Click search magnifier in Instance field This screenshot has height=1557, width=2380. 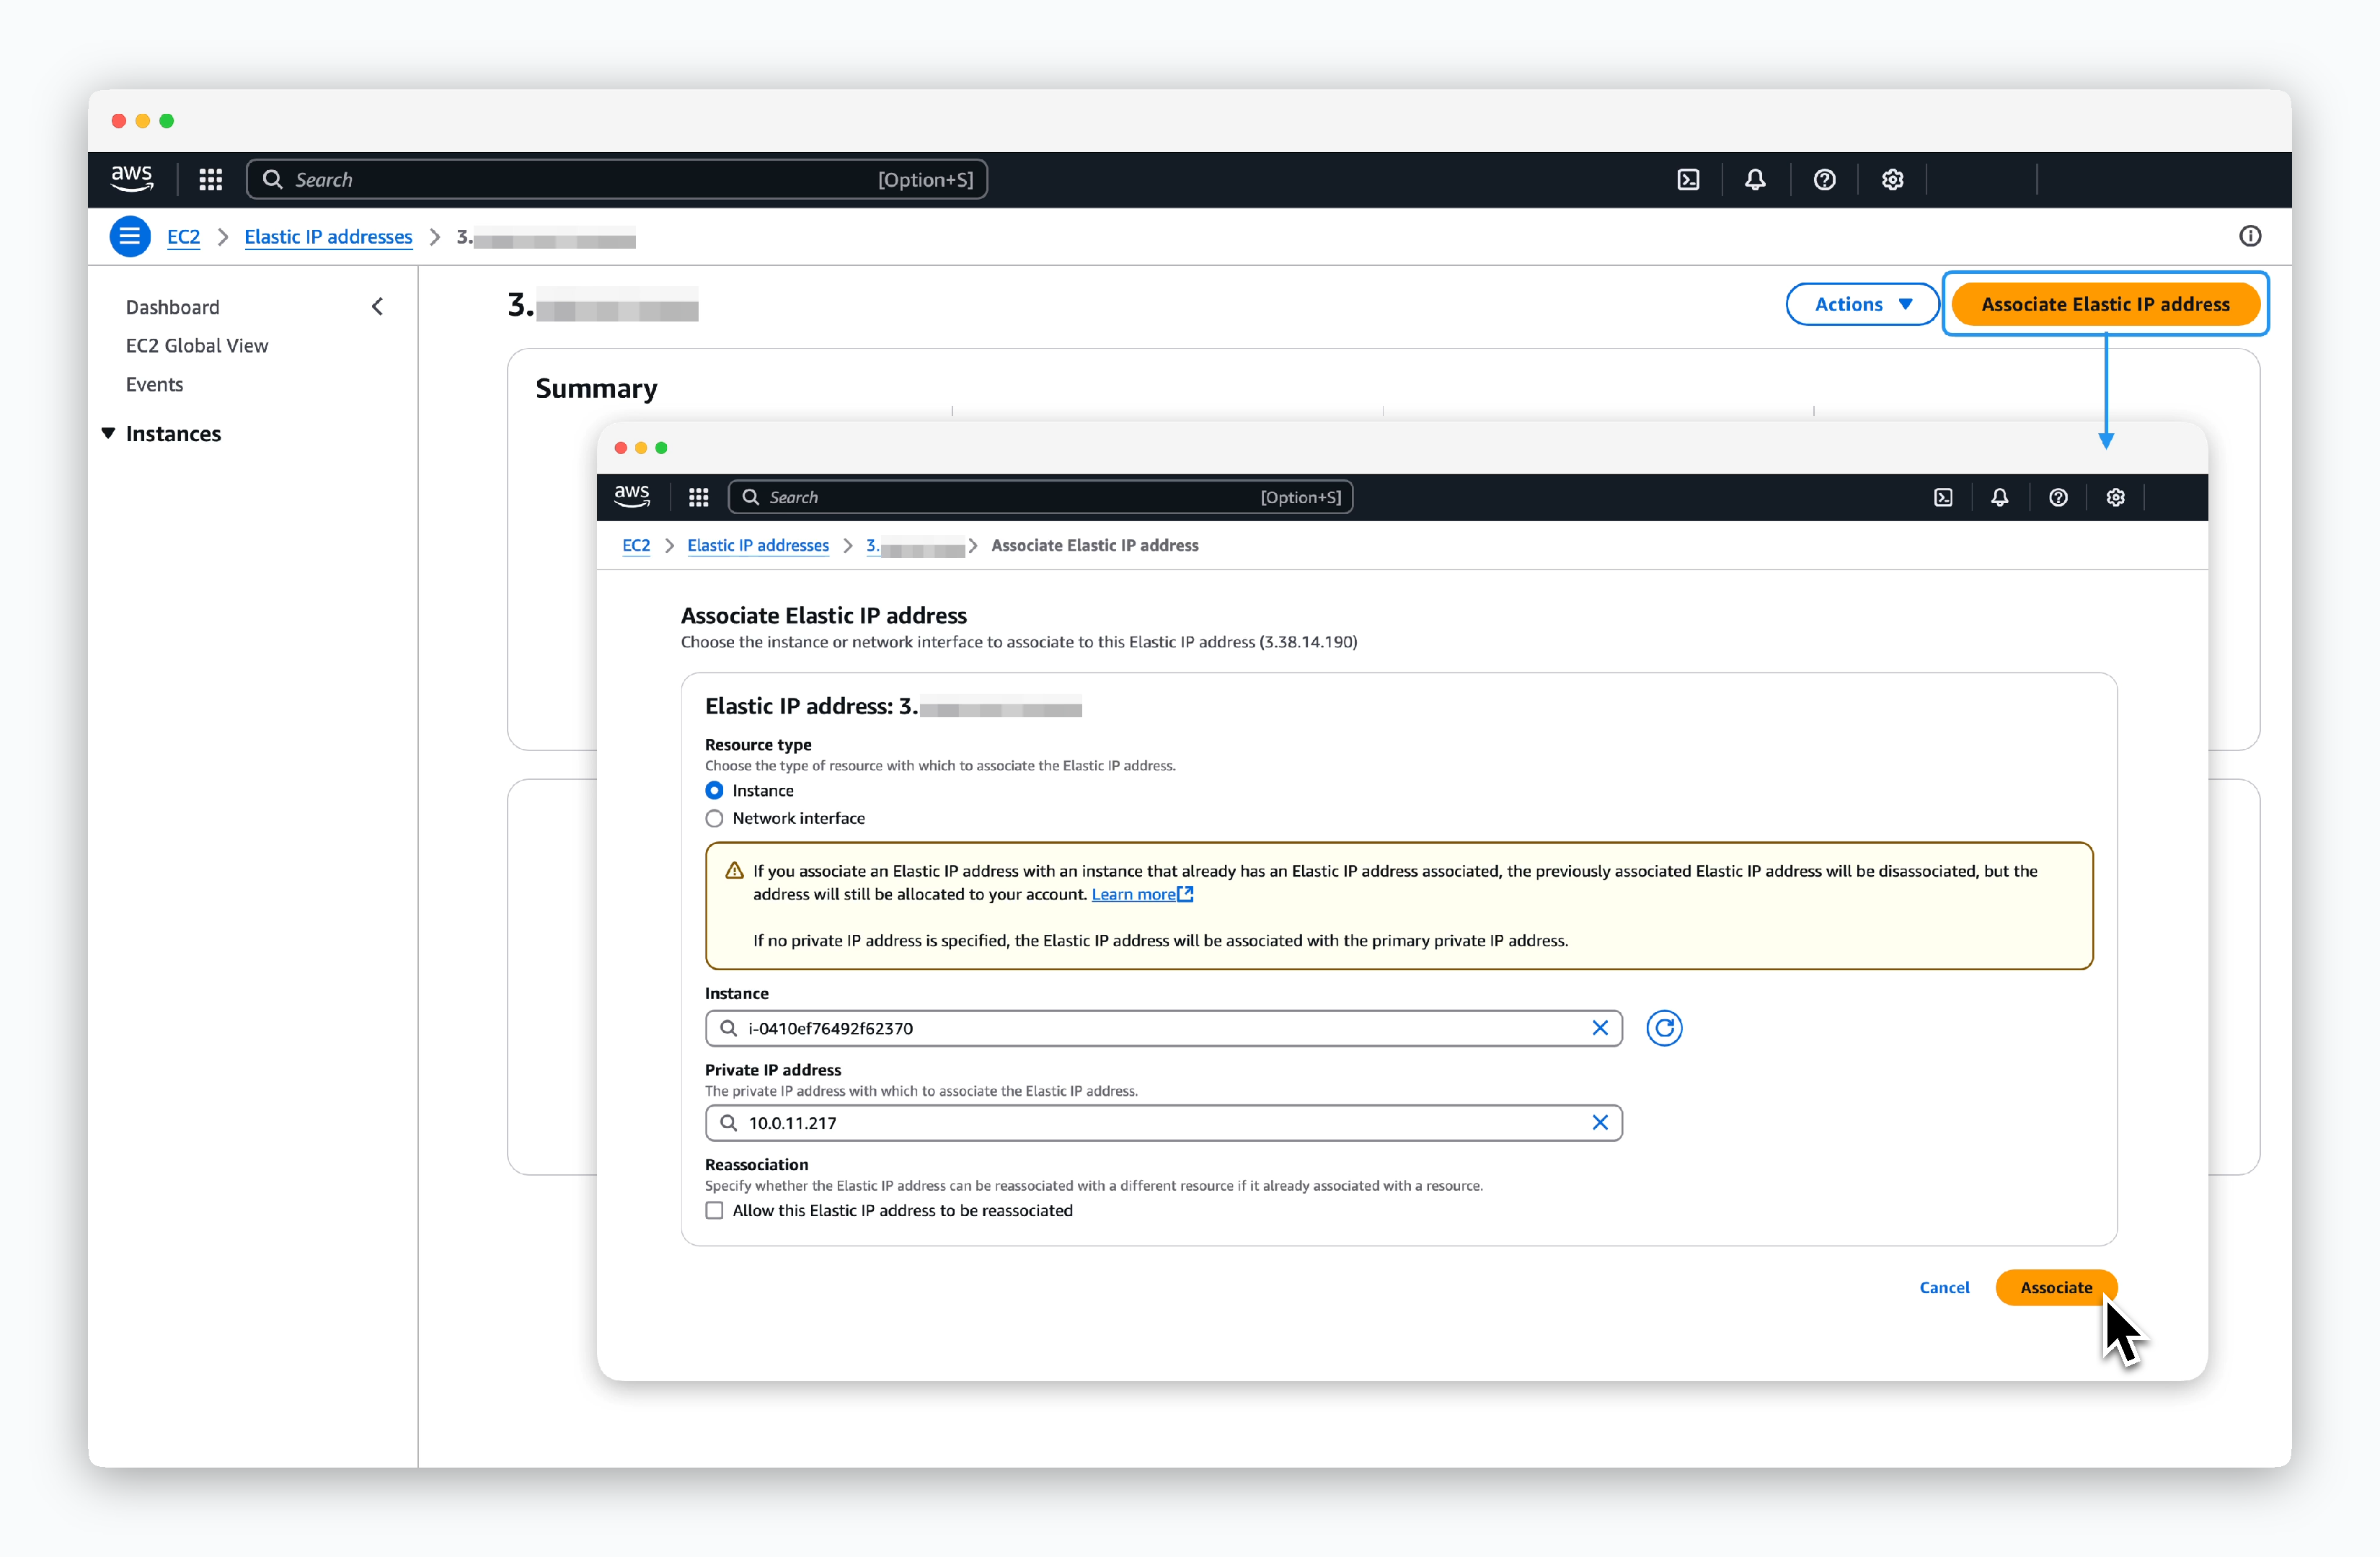[x=728, y=1028]
